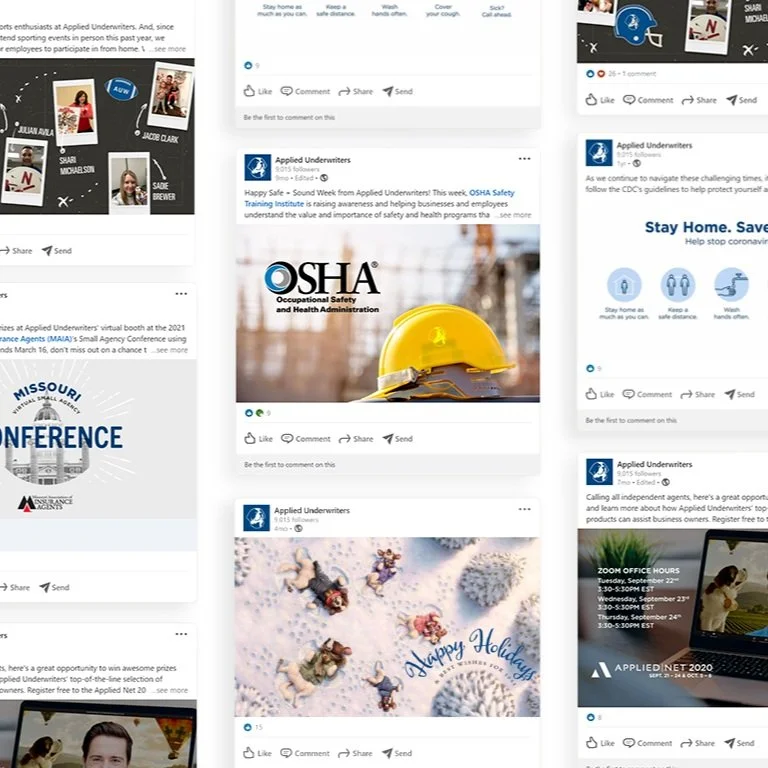Screen dimensions: 768x768
Task: Open the Insurance Agents (MAIA) link
Action: tap(36, 338)
